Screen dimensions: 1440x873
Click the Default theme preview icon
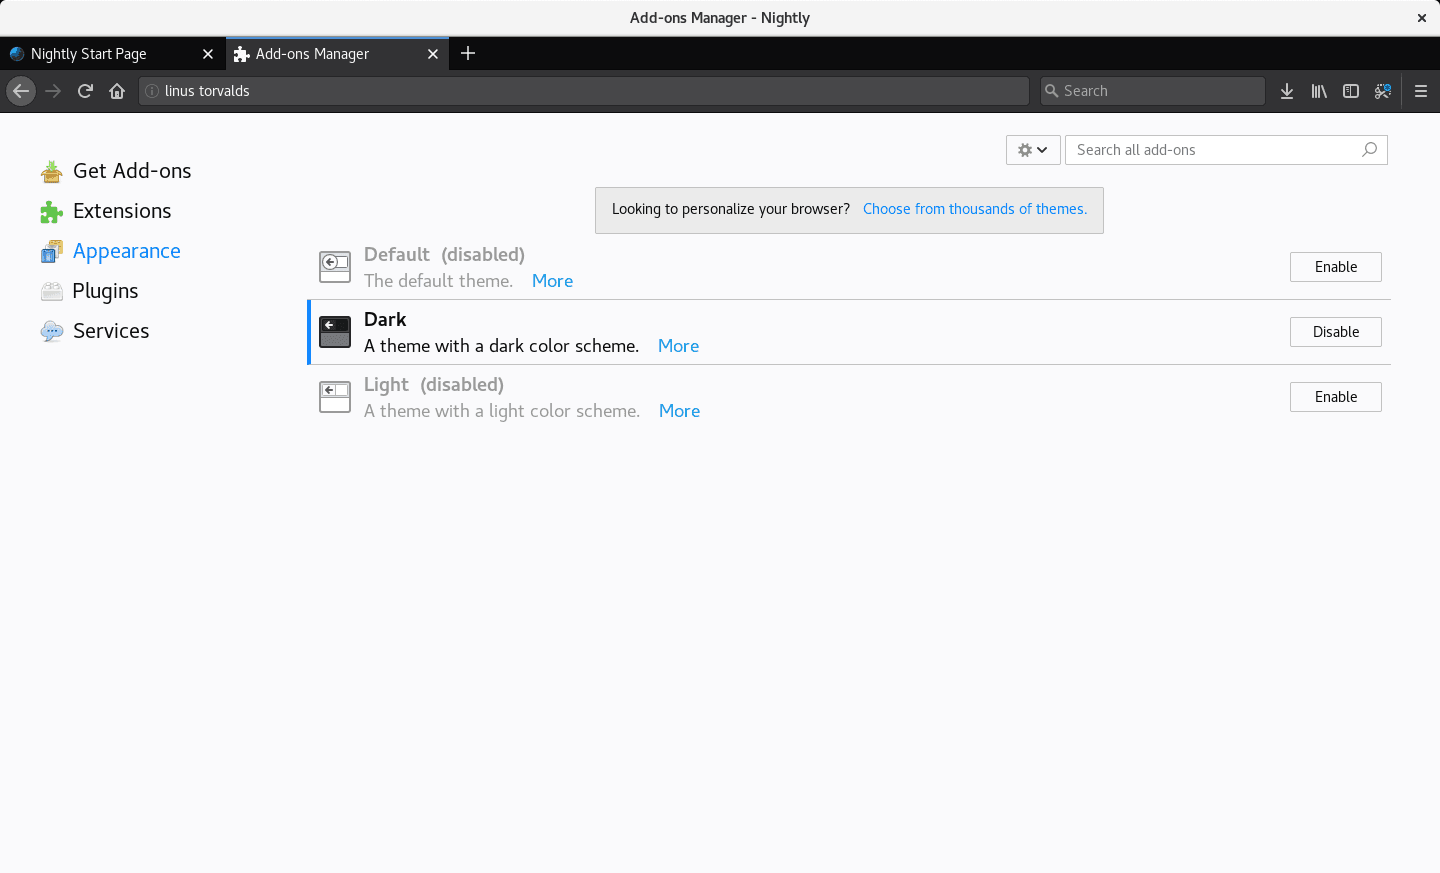click(335, 267)
